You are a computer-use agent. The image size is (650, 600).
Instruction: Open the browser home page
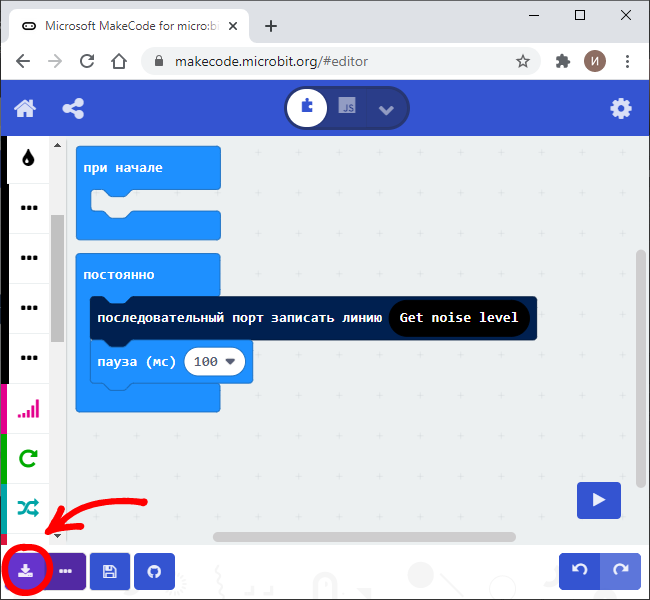(x=119, y=61)
